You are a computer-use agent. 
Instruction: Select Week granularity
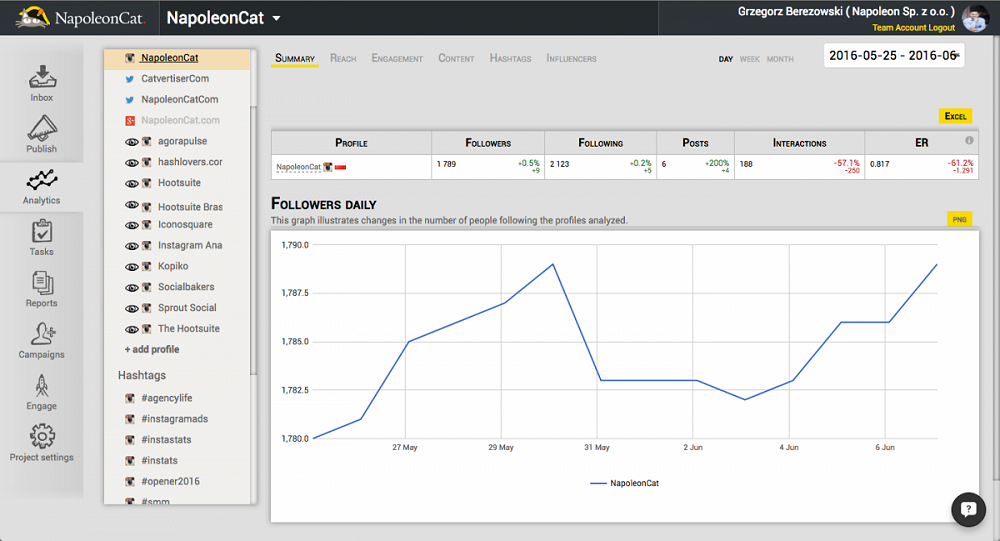click(x=749, y=59)
